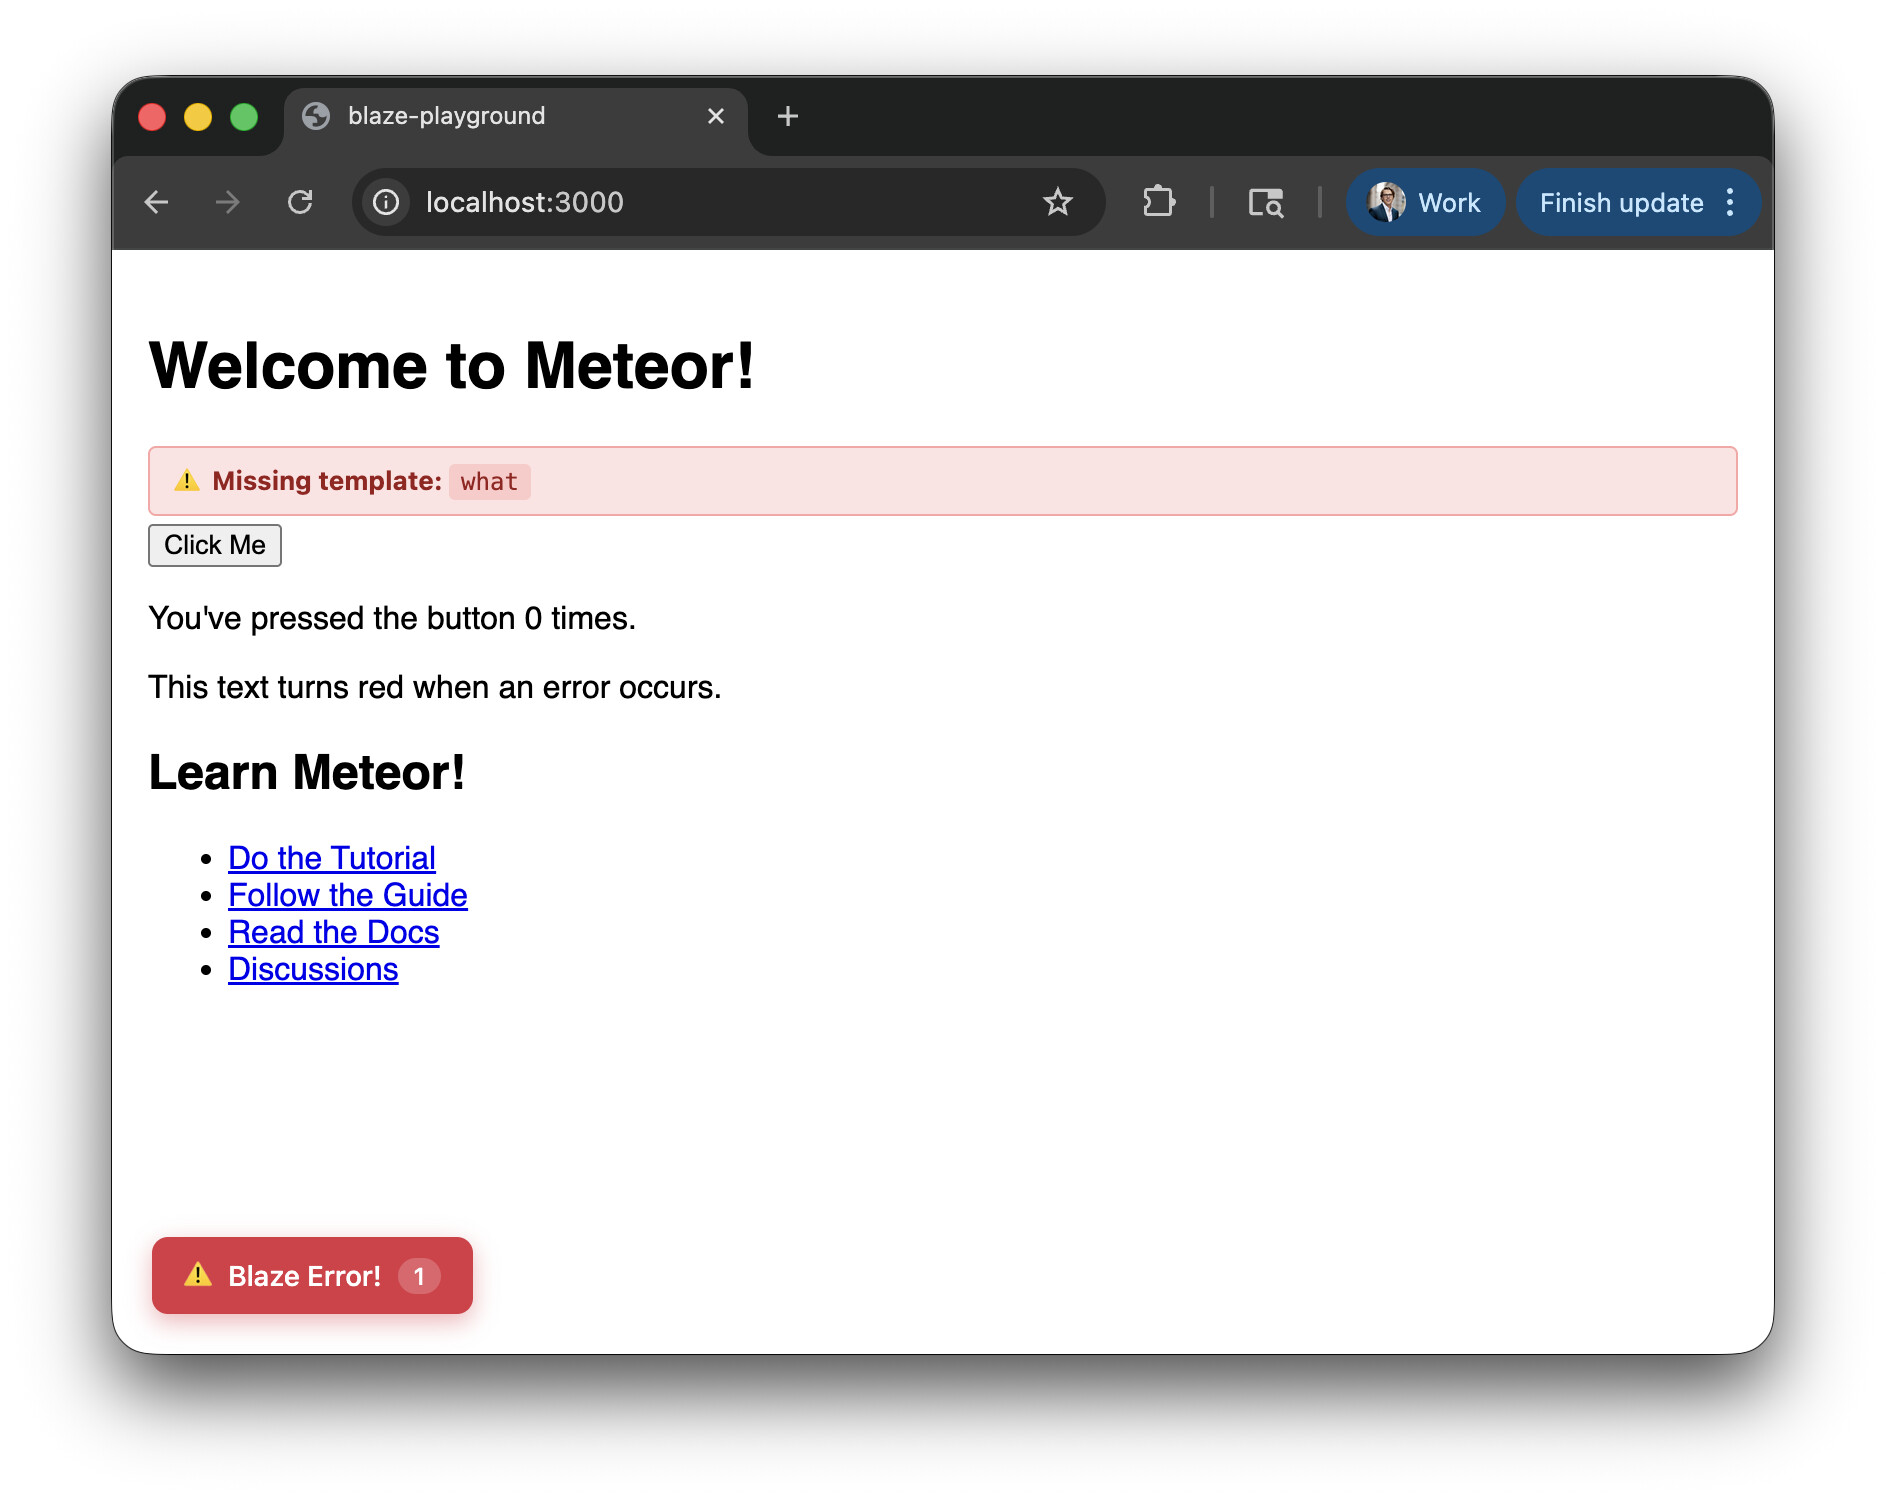Expand the Blaze Error! notification badge

pyautogui.click(x=312, y=1276)
